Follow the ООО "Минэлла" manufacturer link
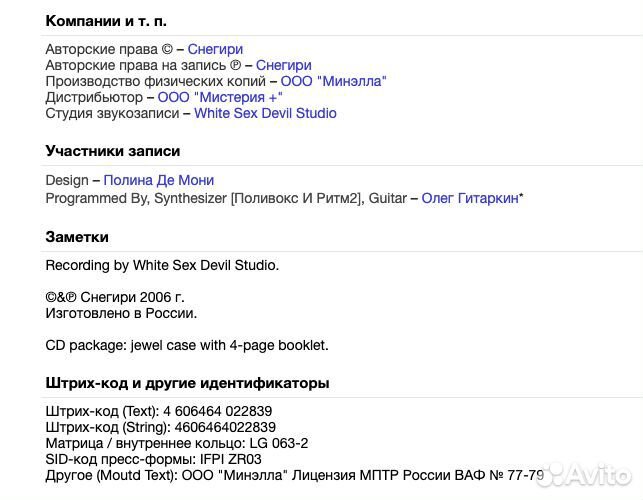Viewport: 643px width, 500px height. click(333, 81)
